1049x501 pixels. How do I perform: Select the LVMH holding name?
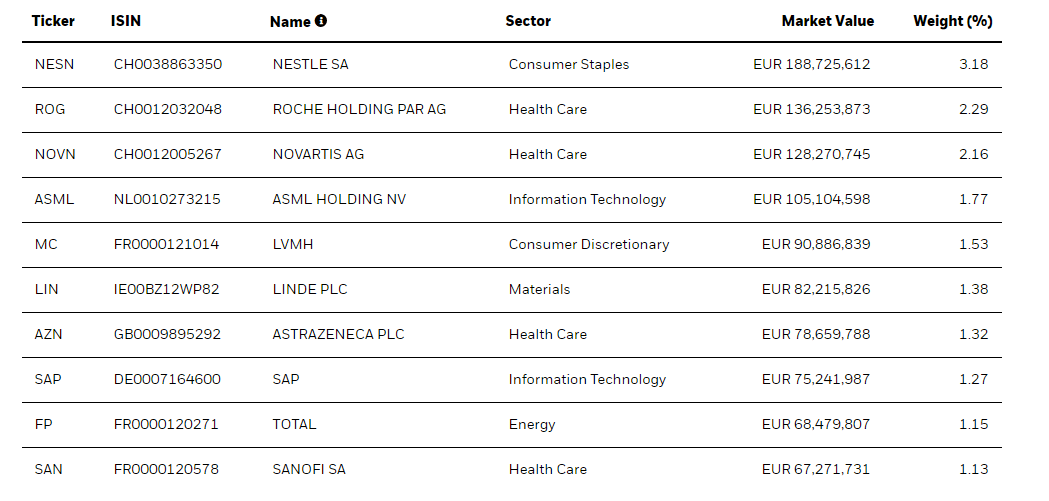tap(294, 244)
